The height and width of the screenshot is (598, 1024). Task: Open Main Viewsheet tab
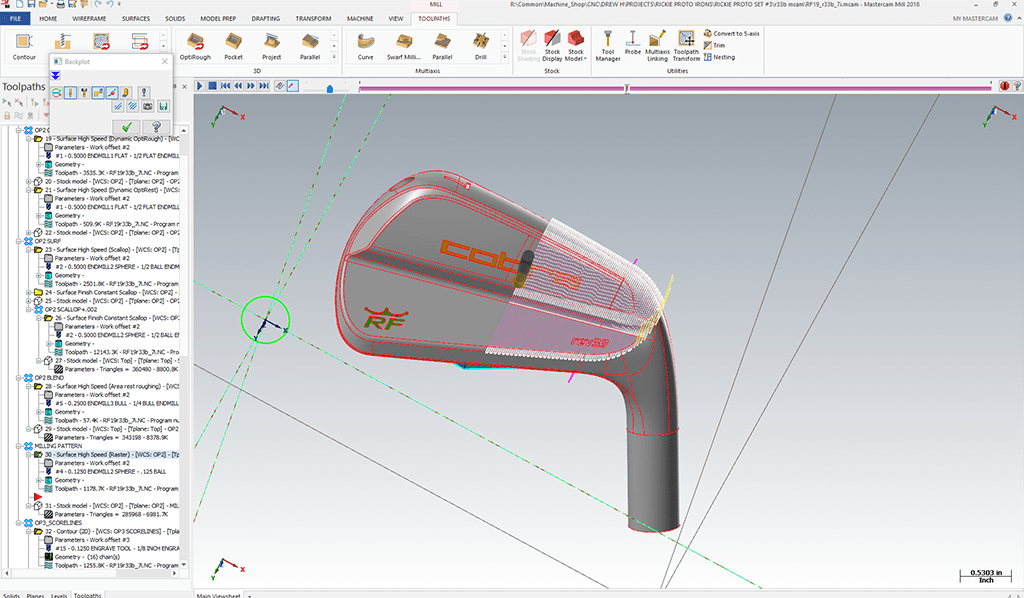(218, 595)
